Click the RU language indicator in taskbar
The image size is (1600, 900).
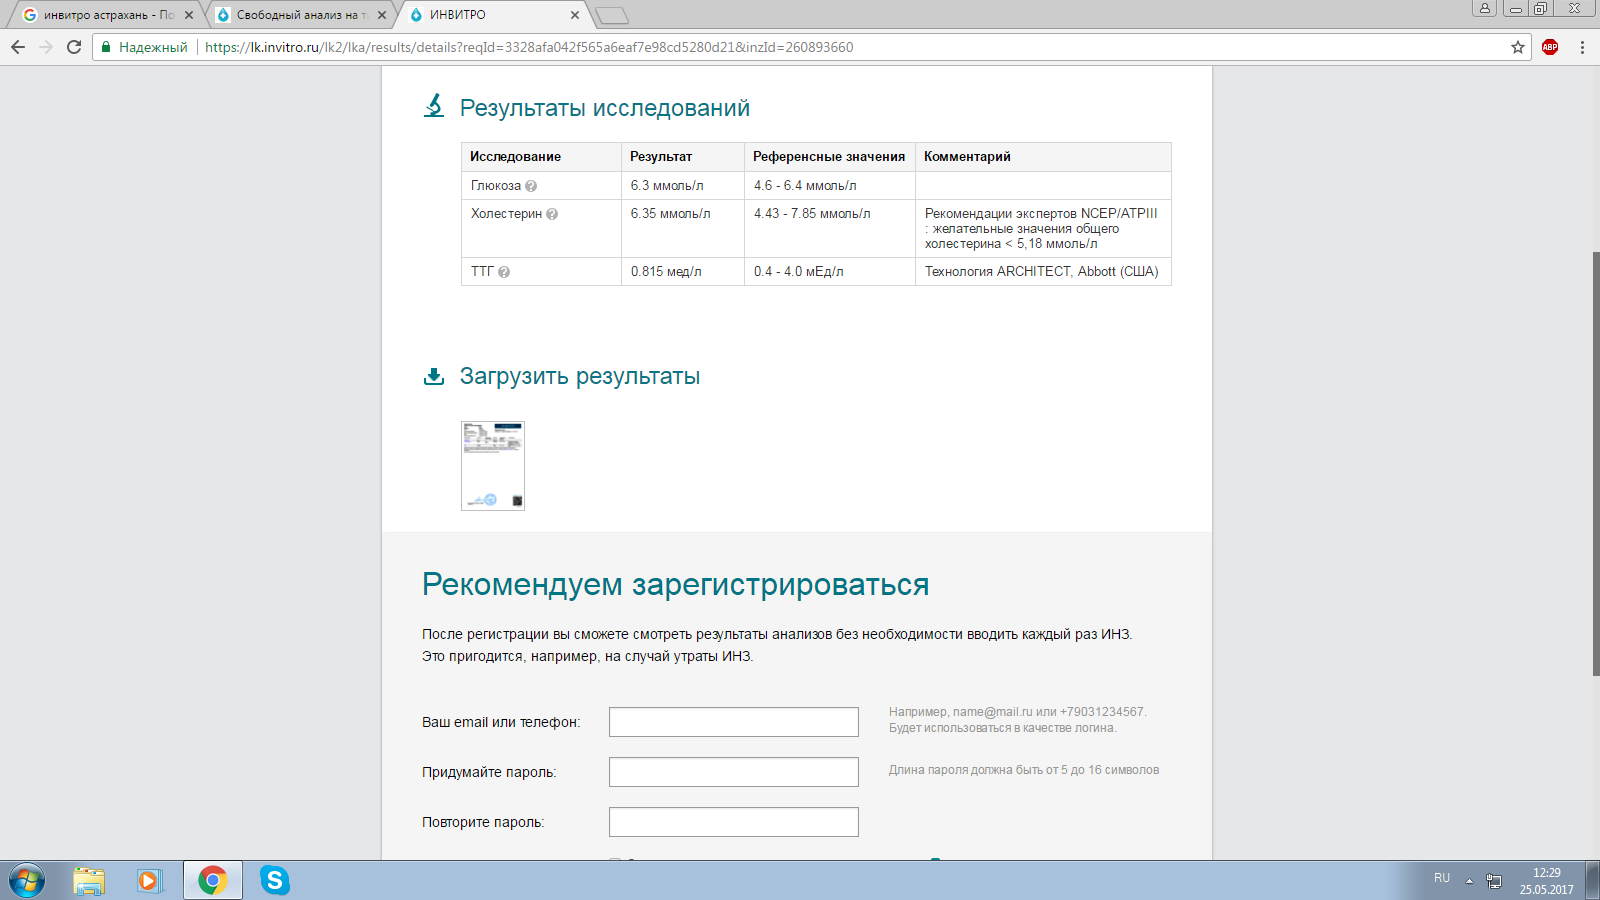(x=1441, y=878)
